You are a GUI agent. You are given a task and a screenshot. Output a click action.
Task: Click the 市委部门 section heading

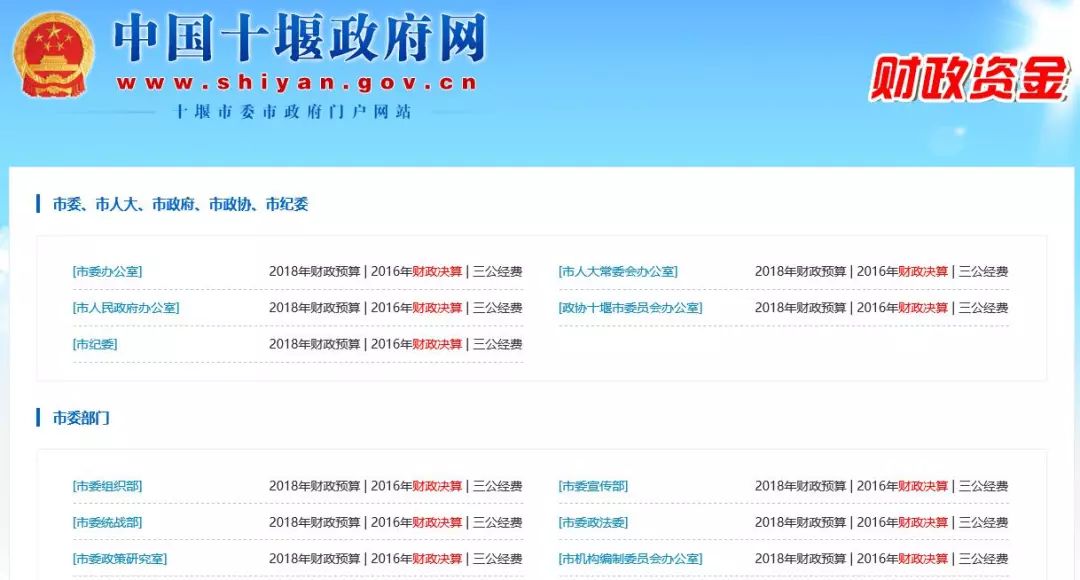tap(81, 418)
